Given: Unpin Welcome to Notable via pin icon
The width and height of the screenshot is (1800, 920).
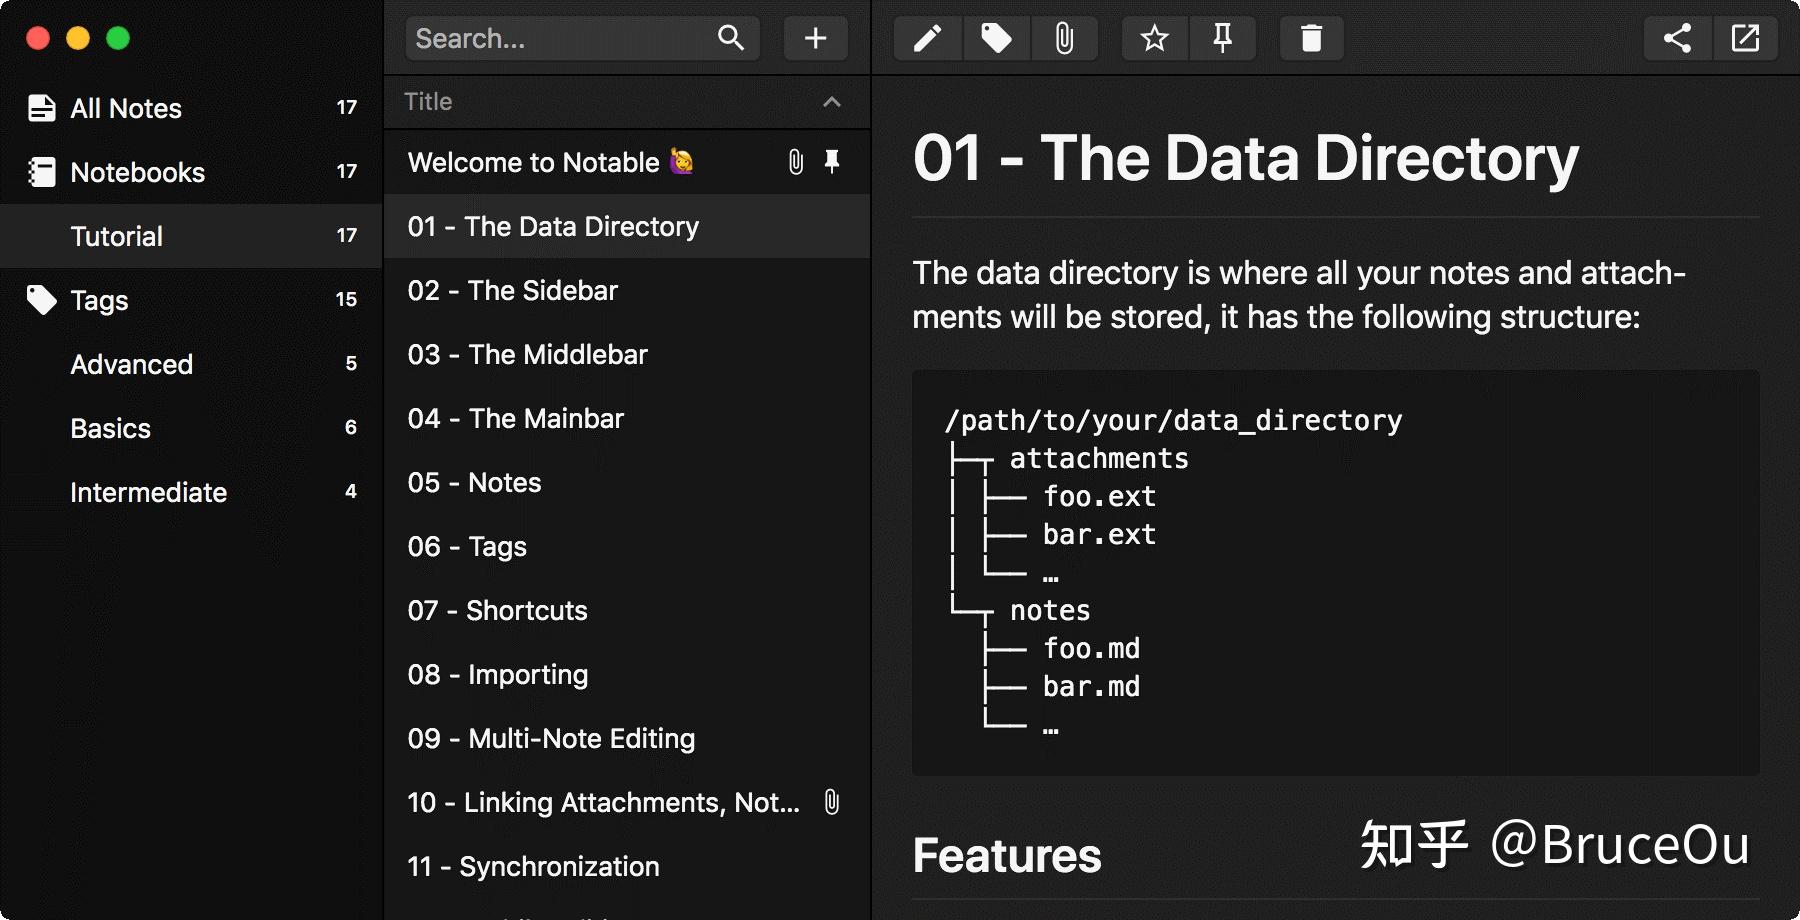Looking at the screenshot, I should pos(832,162).
